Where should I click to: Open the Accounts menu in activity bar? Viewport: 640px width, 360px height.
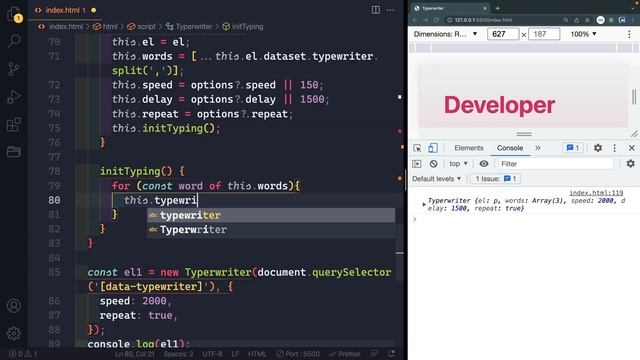tap(14, 306)
